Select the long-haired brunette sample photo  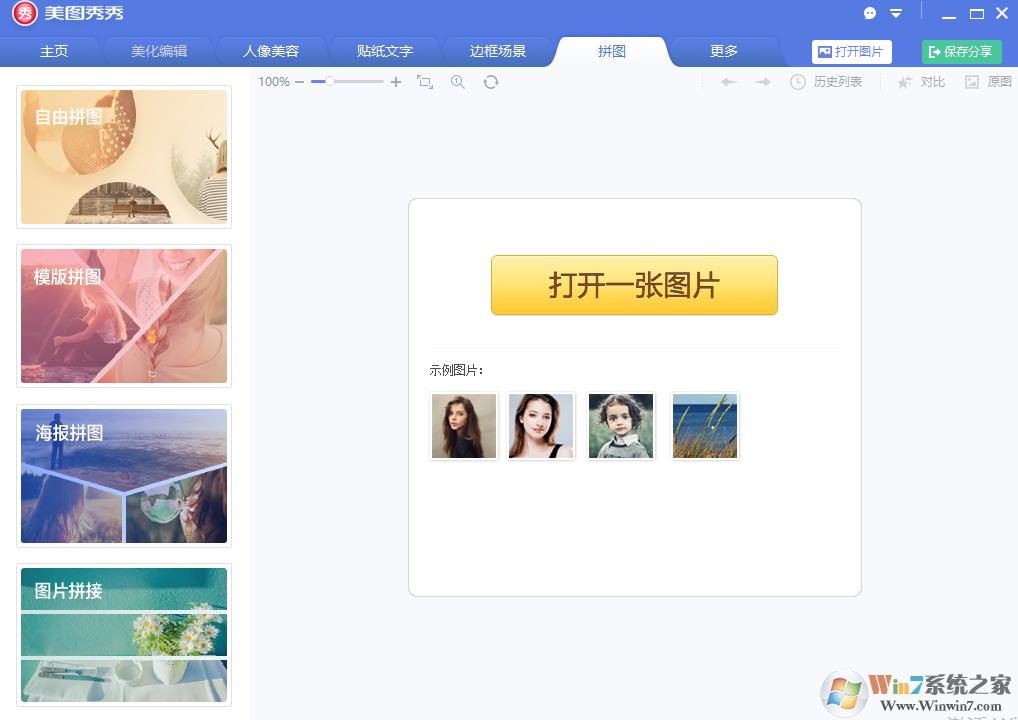[464, 426]
